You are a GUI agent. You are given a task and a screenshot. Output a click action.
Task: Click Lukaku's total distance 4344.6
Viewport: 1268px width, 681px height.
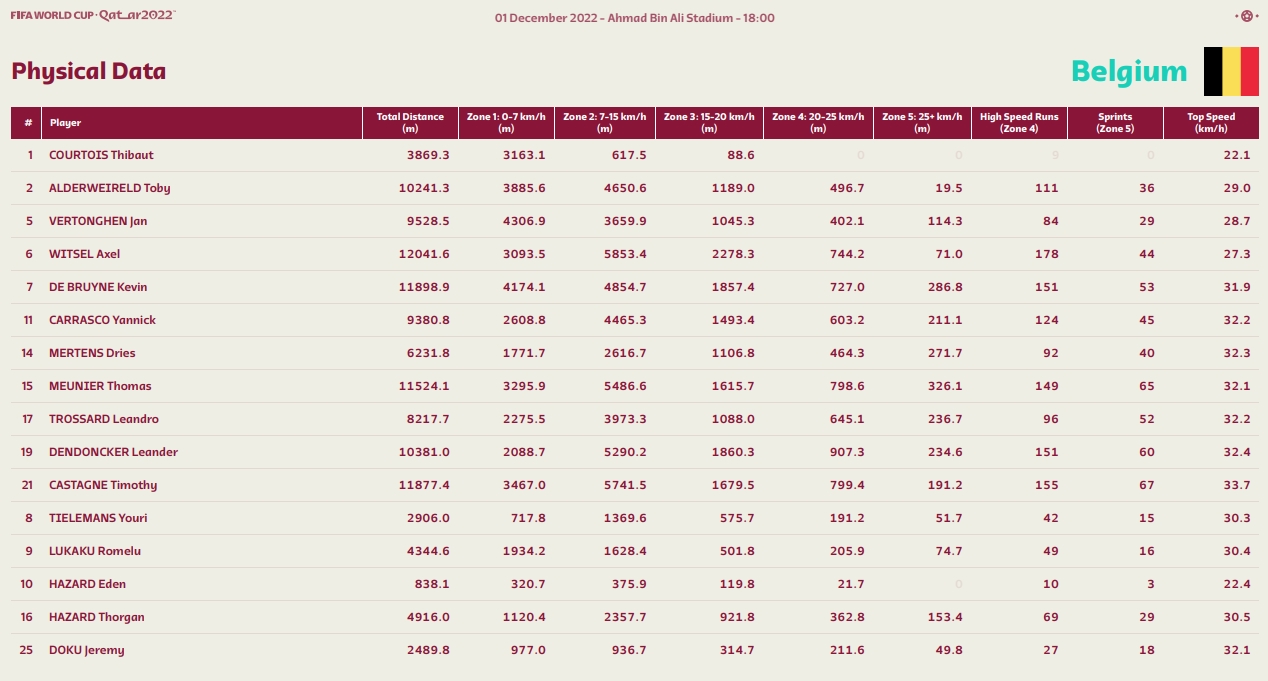click(428, 551)
